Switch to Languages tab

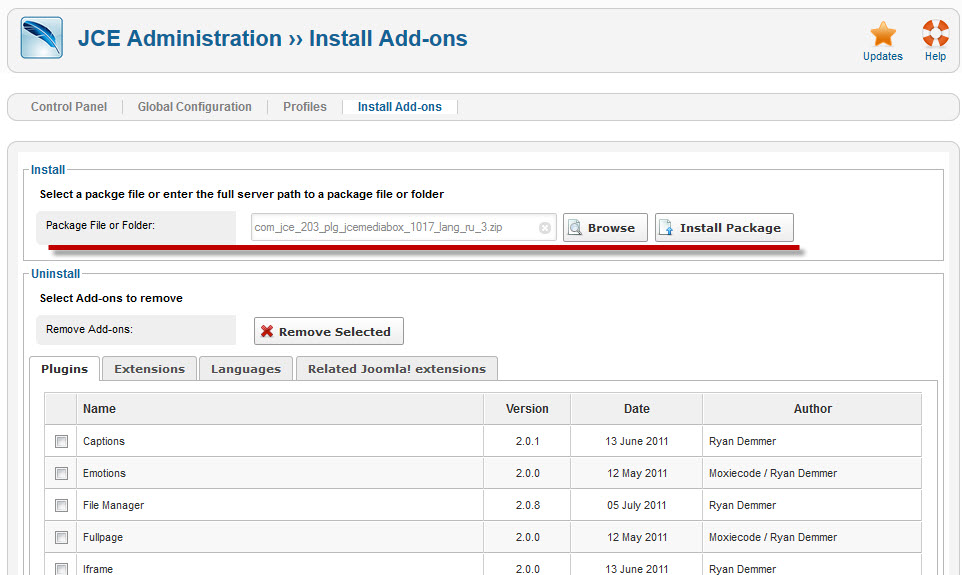click(x=246, y=369)
